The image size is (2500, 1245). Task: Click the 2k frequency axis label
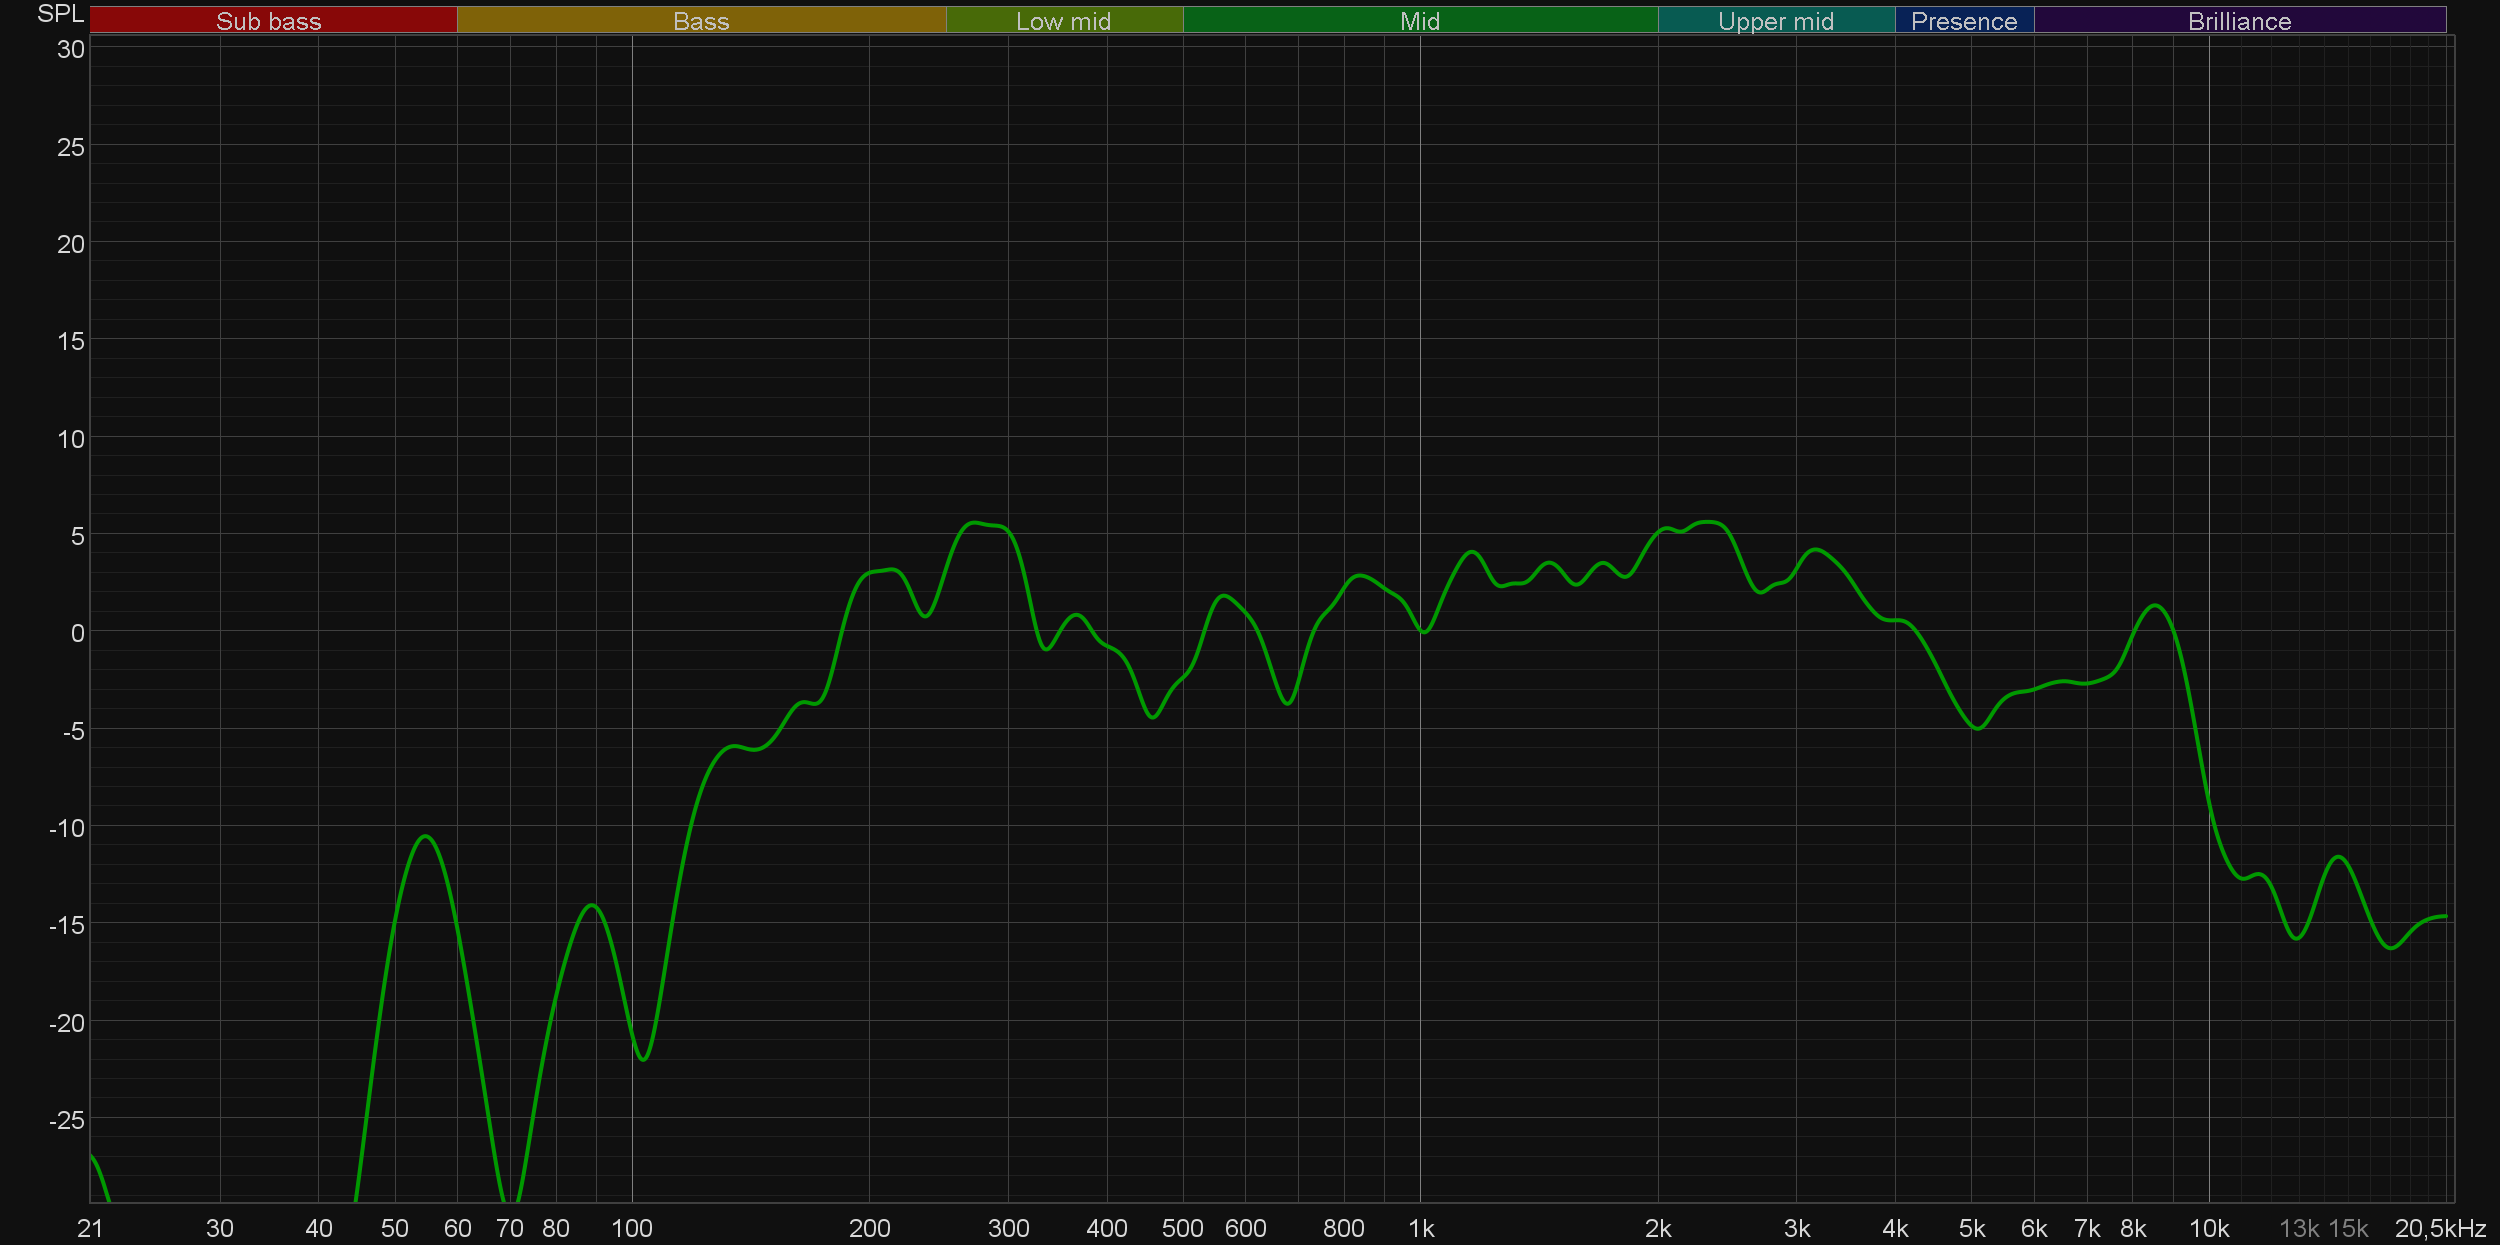(x=1658, y=1228)
